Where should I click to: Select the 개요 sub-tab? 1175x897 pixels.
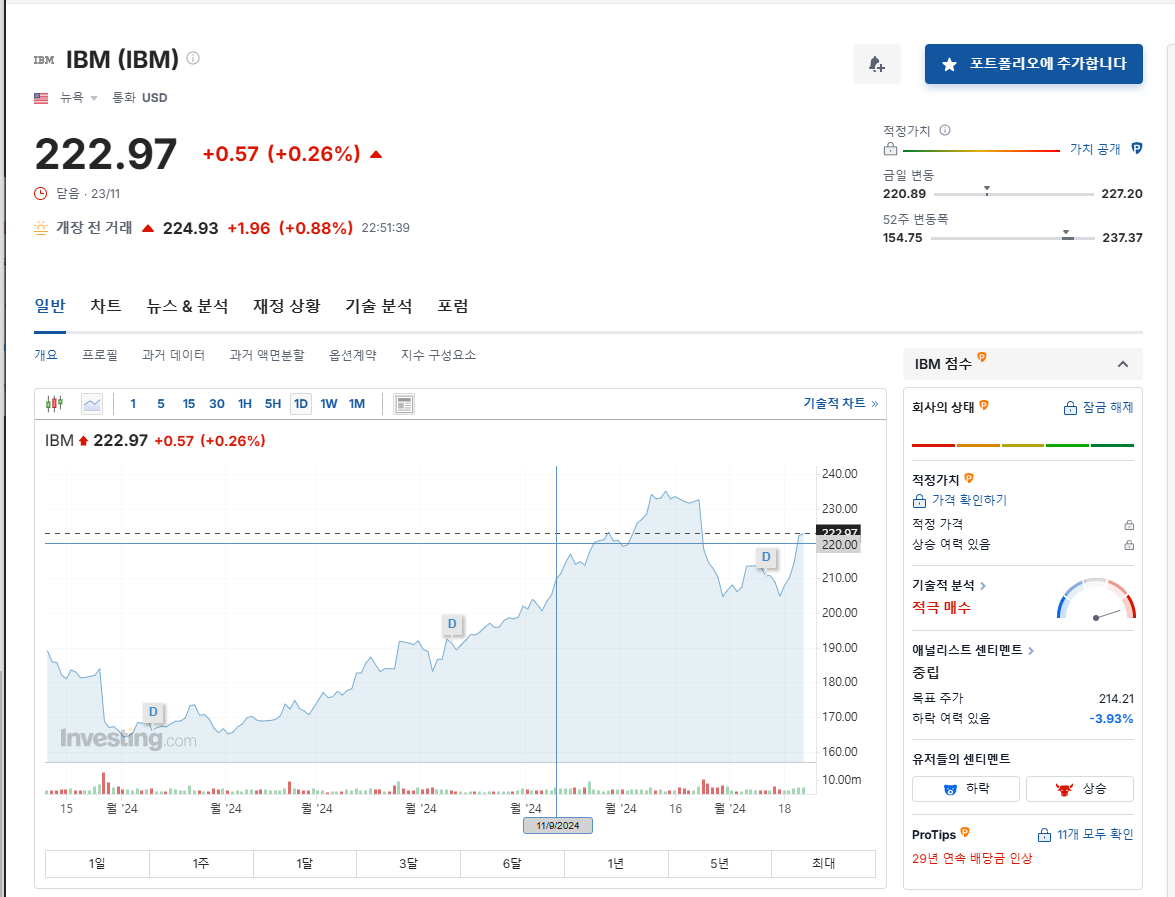point(46,355)
